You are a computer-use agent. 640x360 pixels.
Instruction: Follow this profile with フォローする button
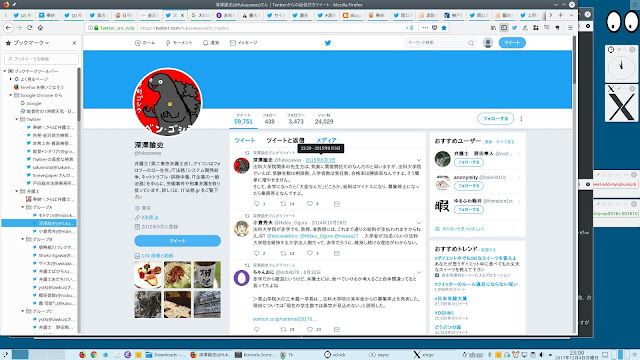click(x=496, y=119)
